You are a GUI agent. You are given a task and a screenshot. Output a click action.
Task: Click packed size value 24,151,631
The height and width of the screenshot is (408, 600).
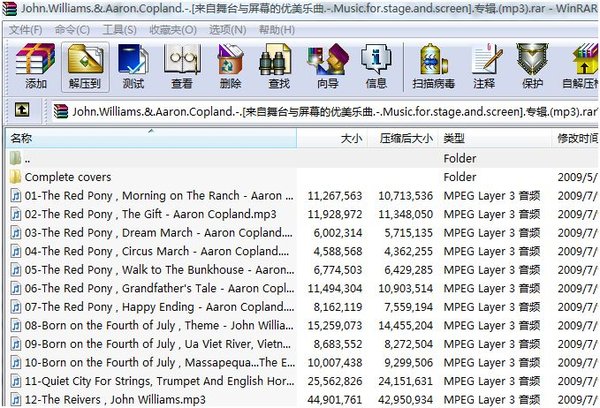(x=406, y=381)
